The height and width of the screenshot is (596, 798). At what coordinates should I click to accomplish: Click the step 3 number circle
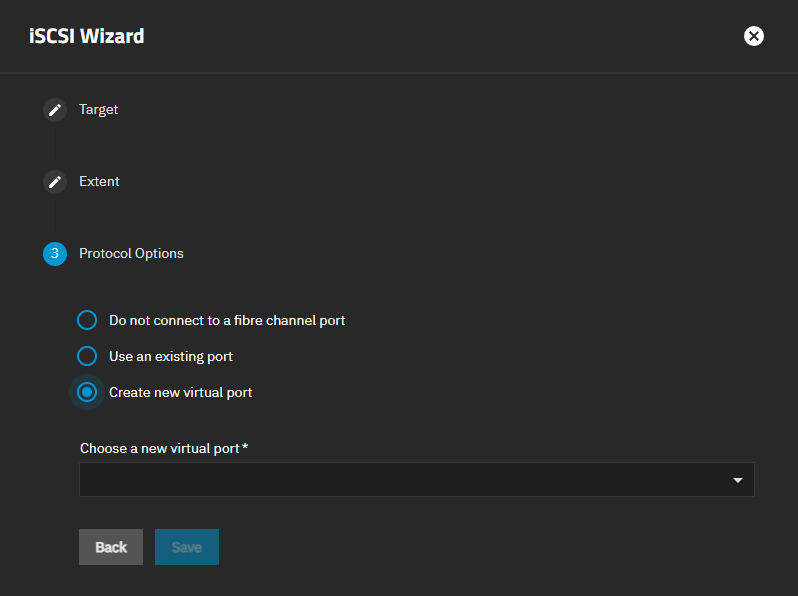55,254
